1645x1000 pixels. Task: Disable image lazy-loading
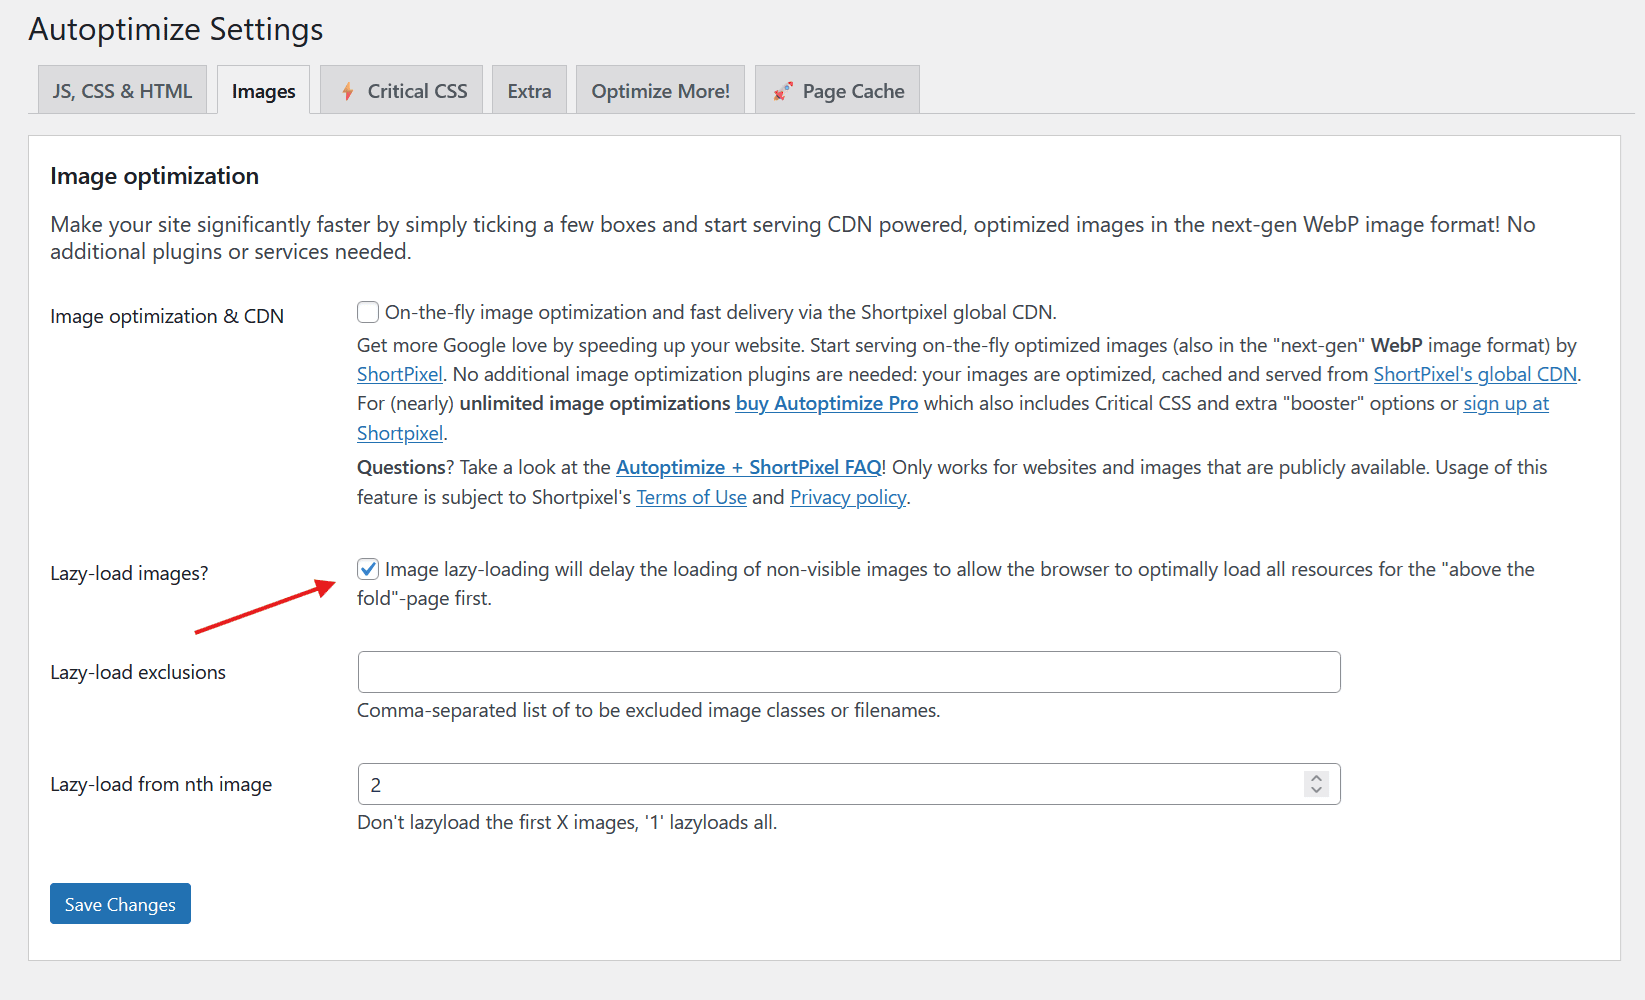pos(368,569)
